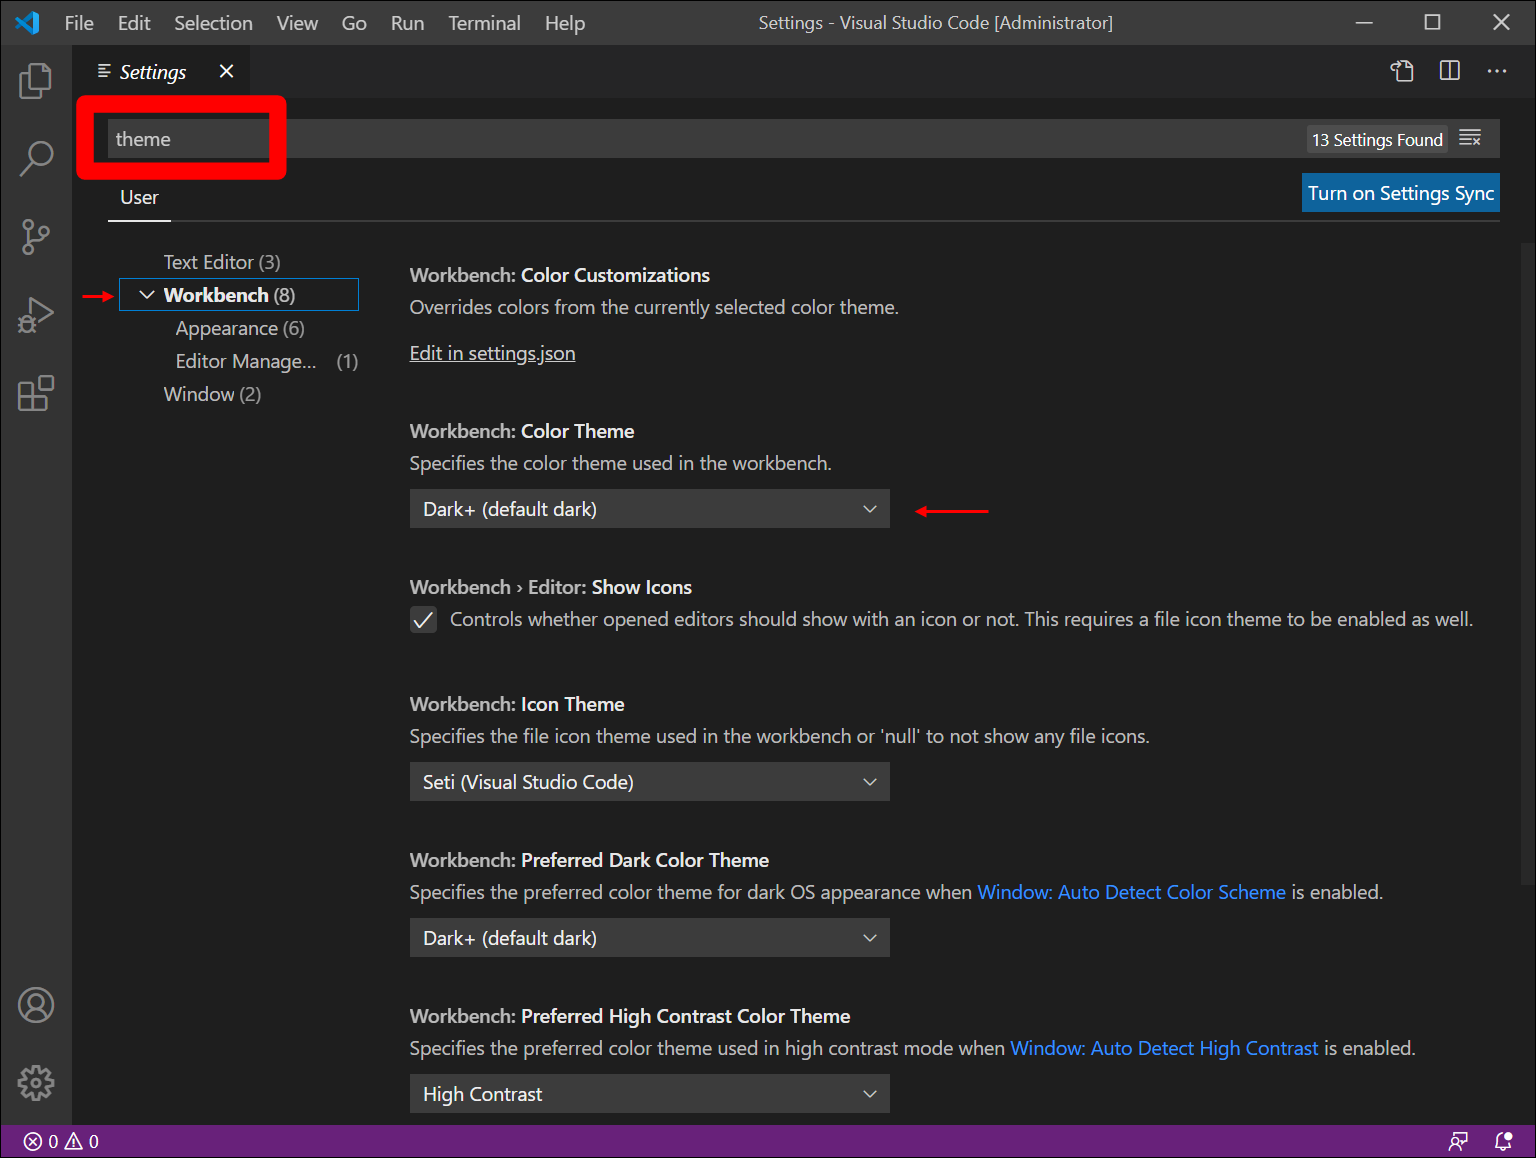Open notifications bell in status bar
The height and width of the screenshot is (1158, 1536).
[x=1503, y=1141]
